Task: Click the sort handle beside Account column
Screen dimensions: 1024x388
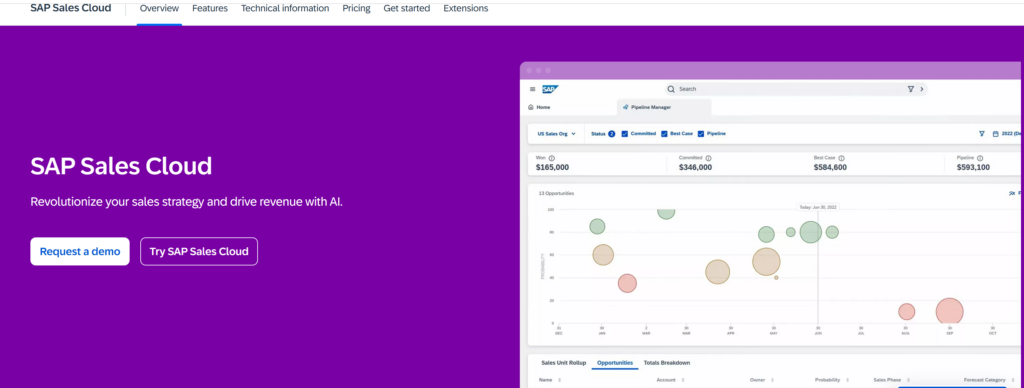Action: point(682,380)
